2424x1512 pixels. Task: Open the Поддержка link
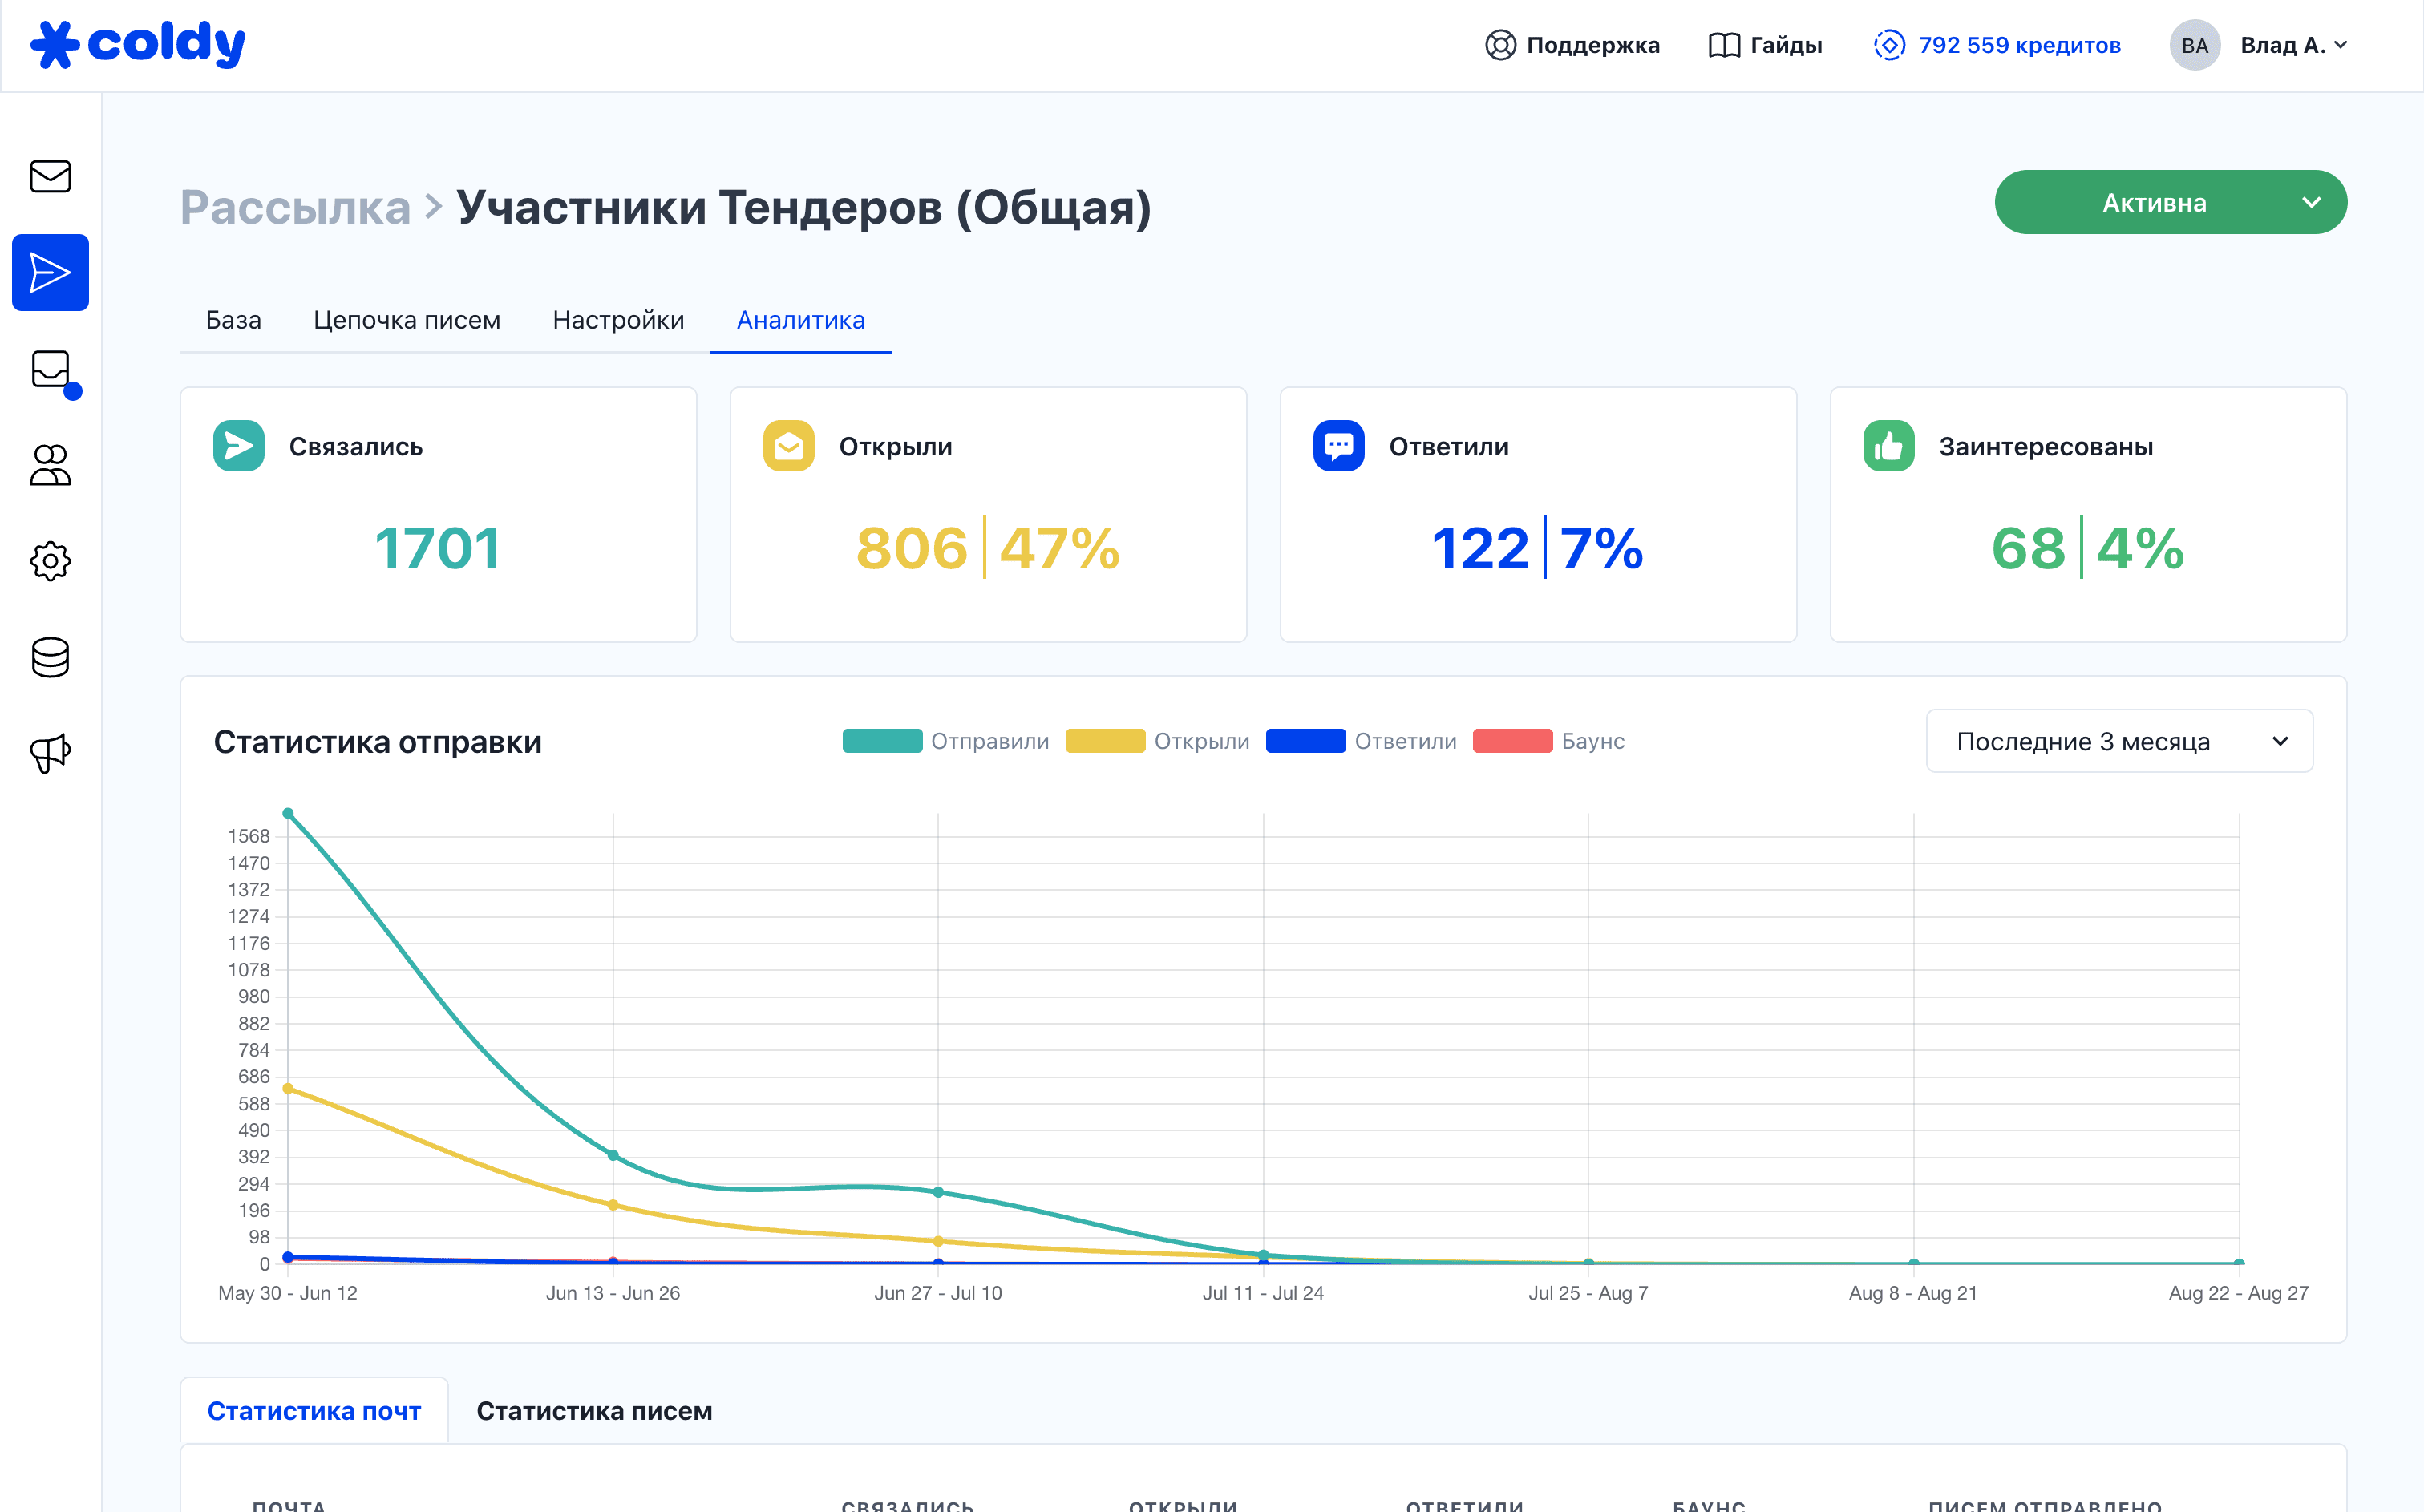(1572, 45)
